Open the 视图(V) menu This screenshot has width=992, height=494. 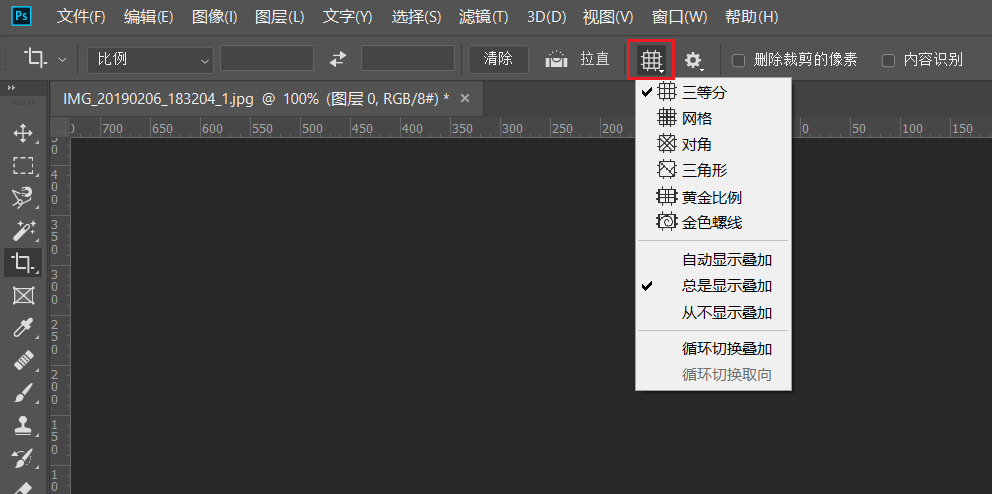pyautogui.click(x=607, y=17)
